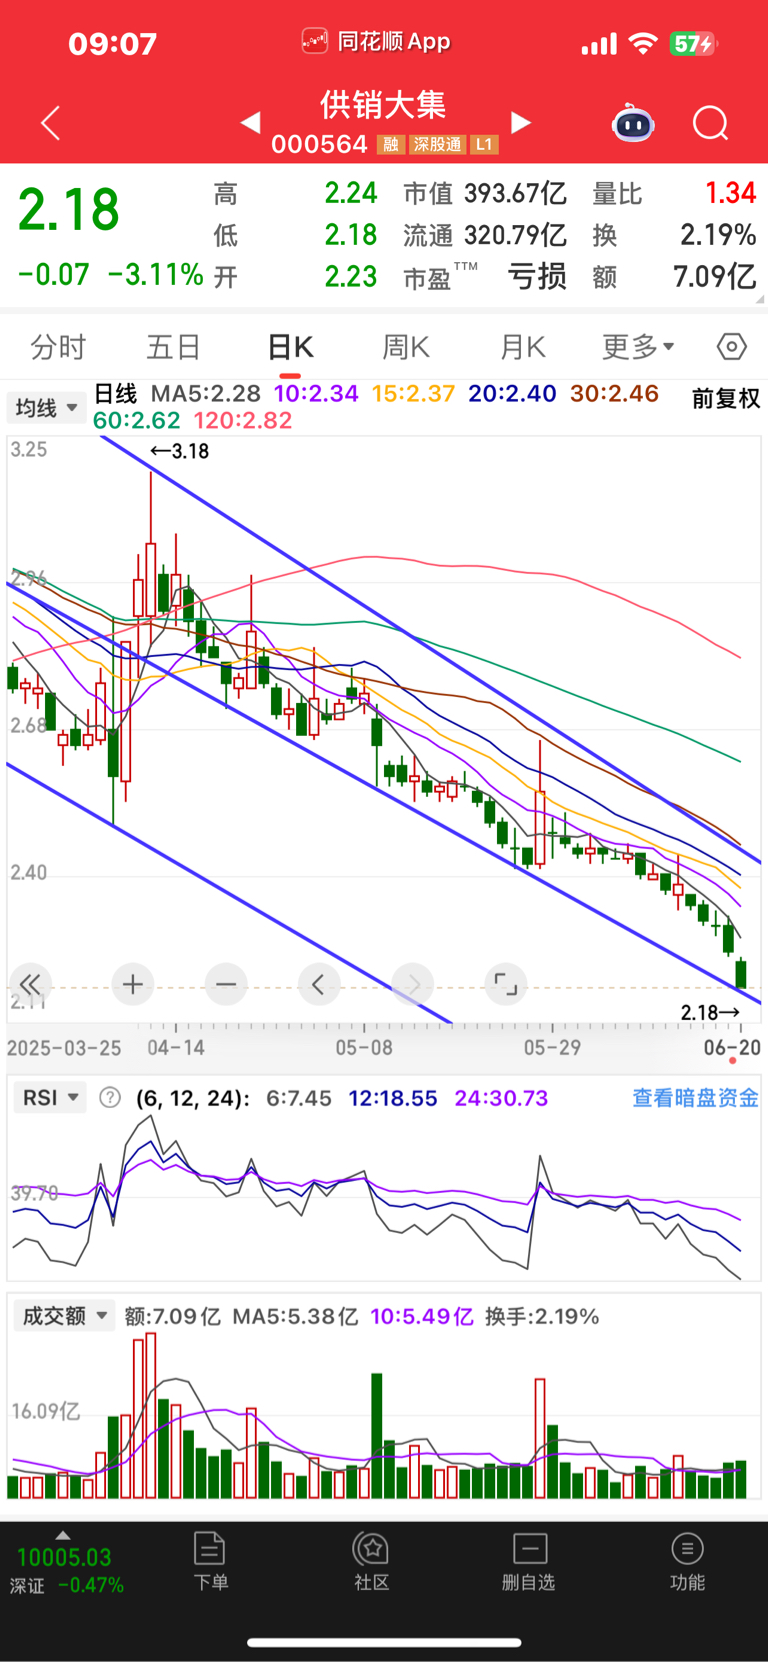Switch to next stock with right triangle

point(520,122)
